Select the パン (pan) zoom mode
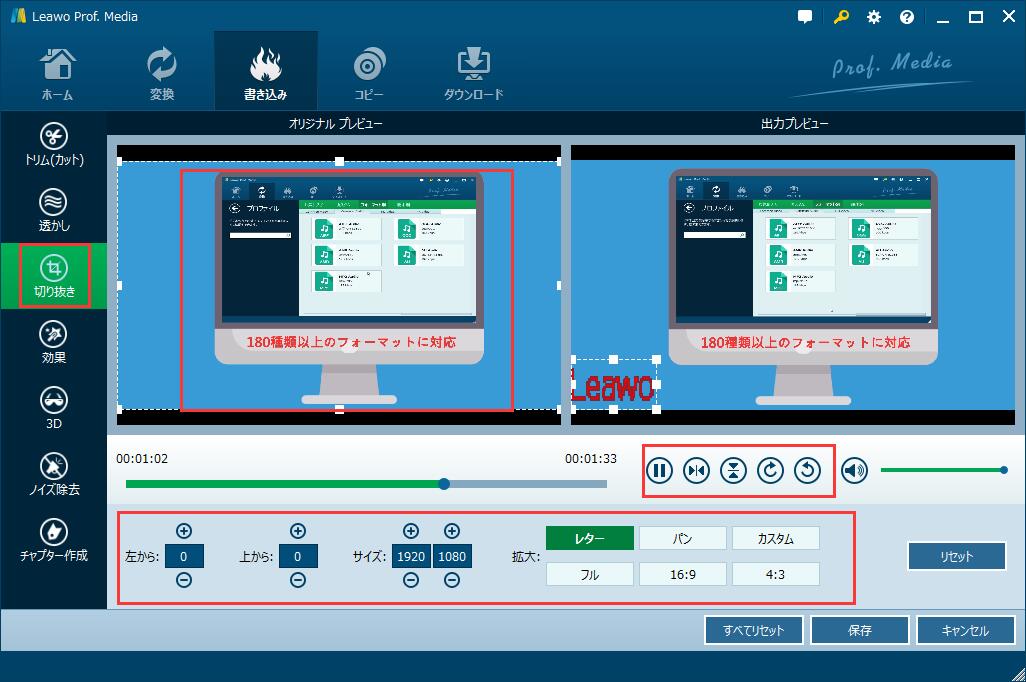 coord(682,539)
